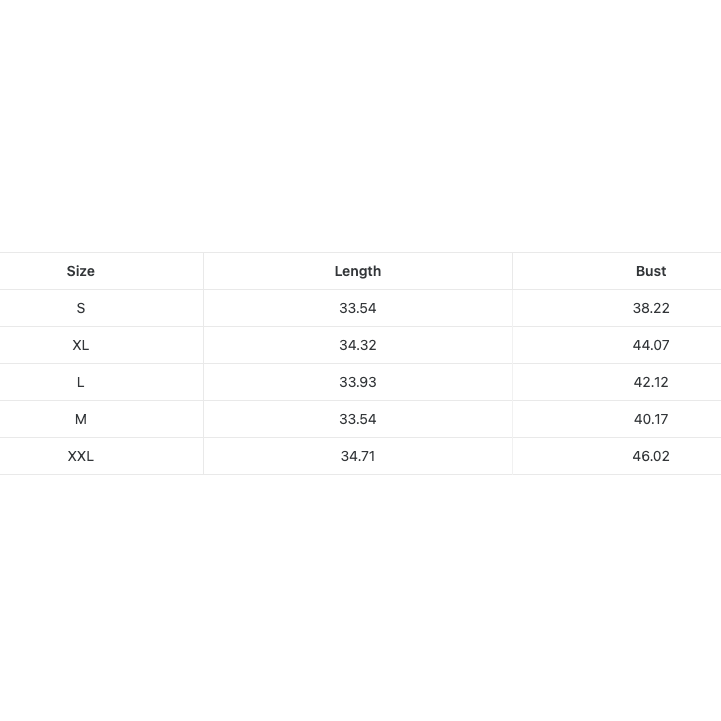Click the XL length value 34.32
This screenshot has height=721, width=721.
(358, 345)
